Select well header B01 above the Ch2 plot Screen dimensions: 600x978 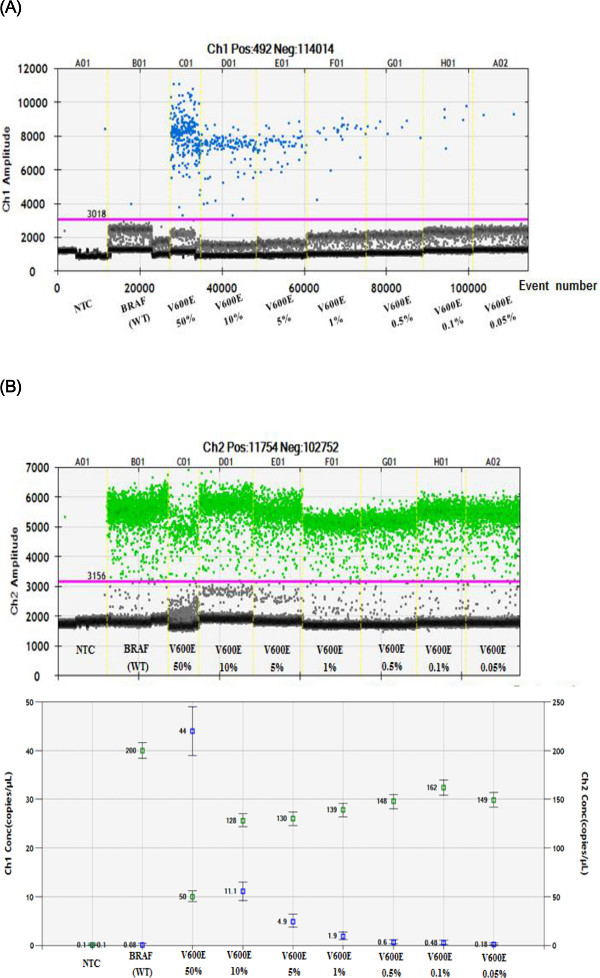pos(138,462)
